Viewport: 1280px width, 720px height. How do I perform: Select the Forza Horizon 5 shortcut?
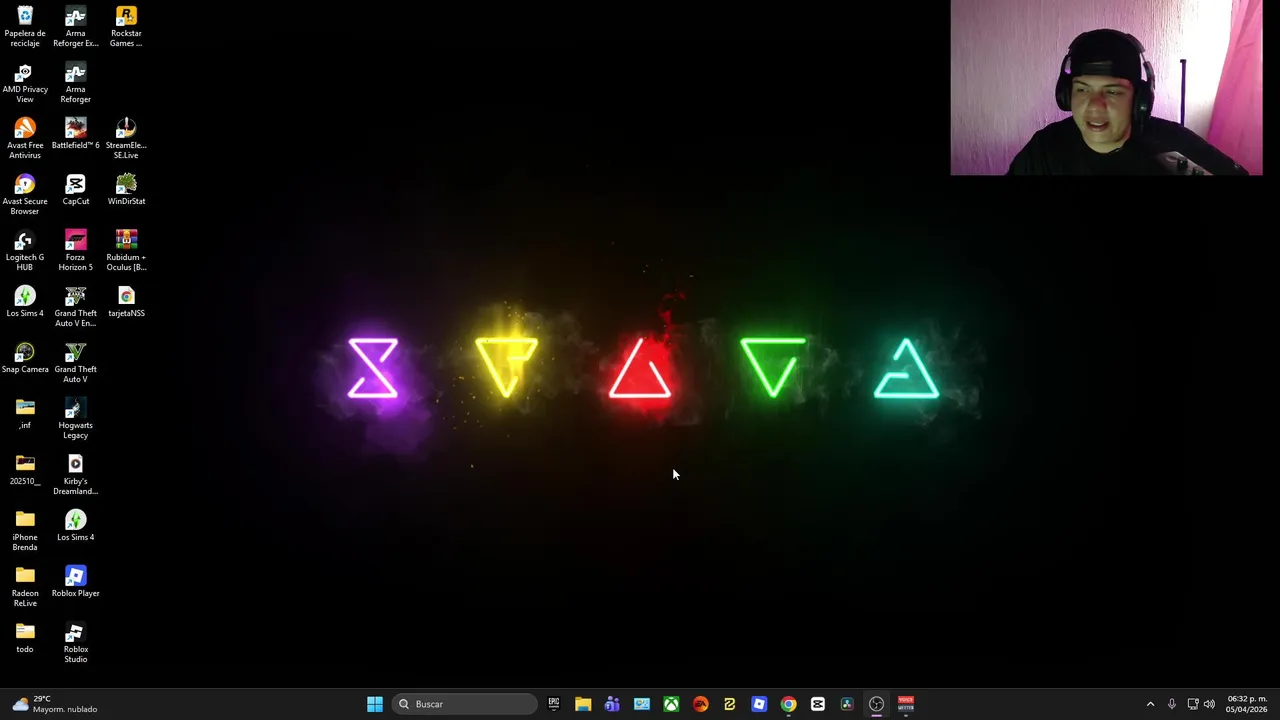click(76, 250)
